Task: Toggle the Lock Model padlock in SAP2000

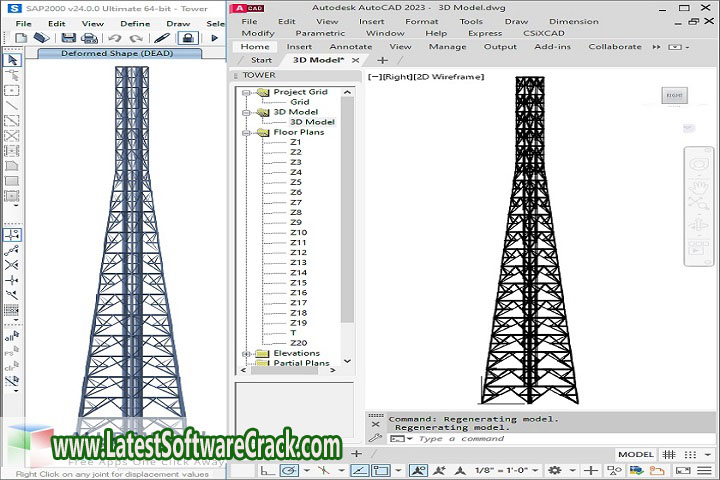Action: [x=188, y=38]
